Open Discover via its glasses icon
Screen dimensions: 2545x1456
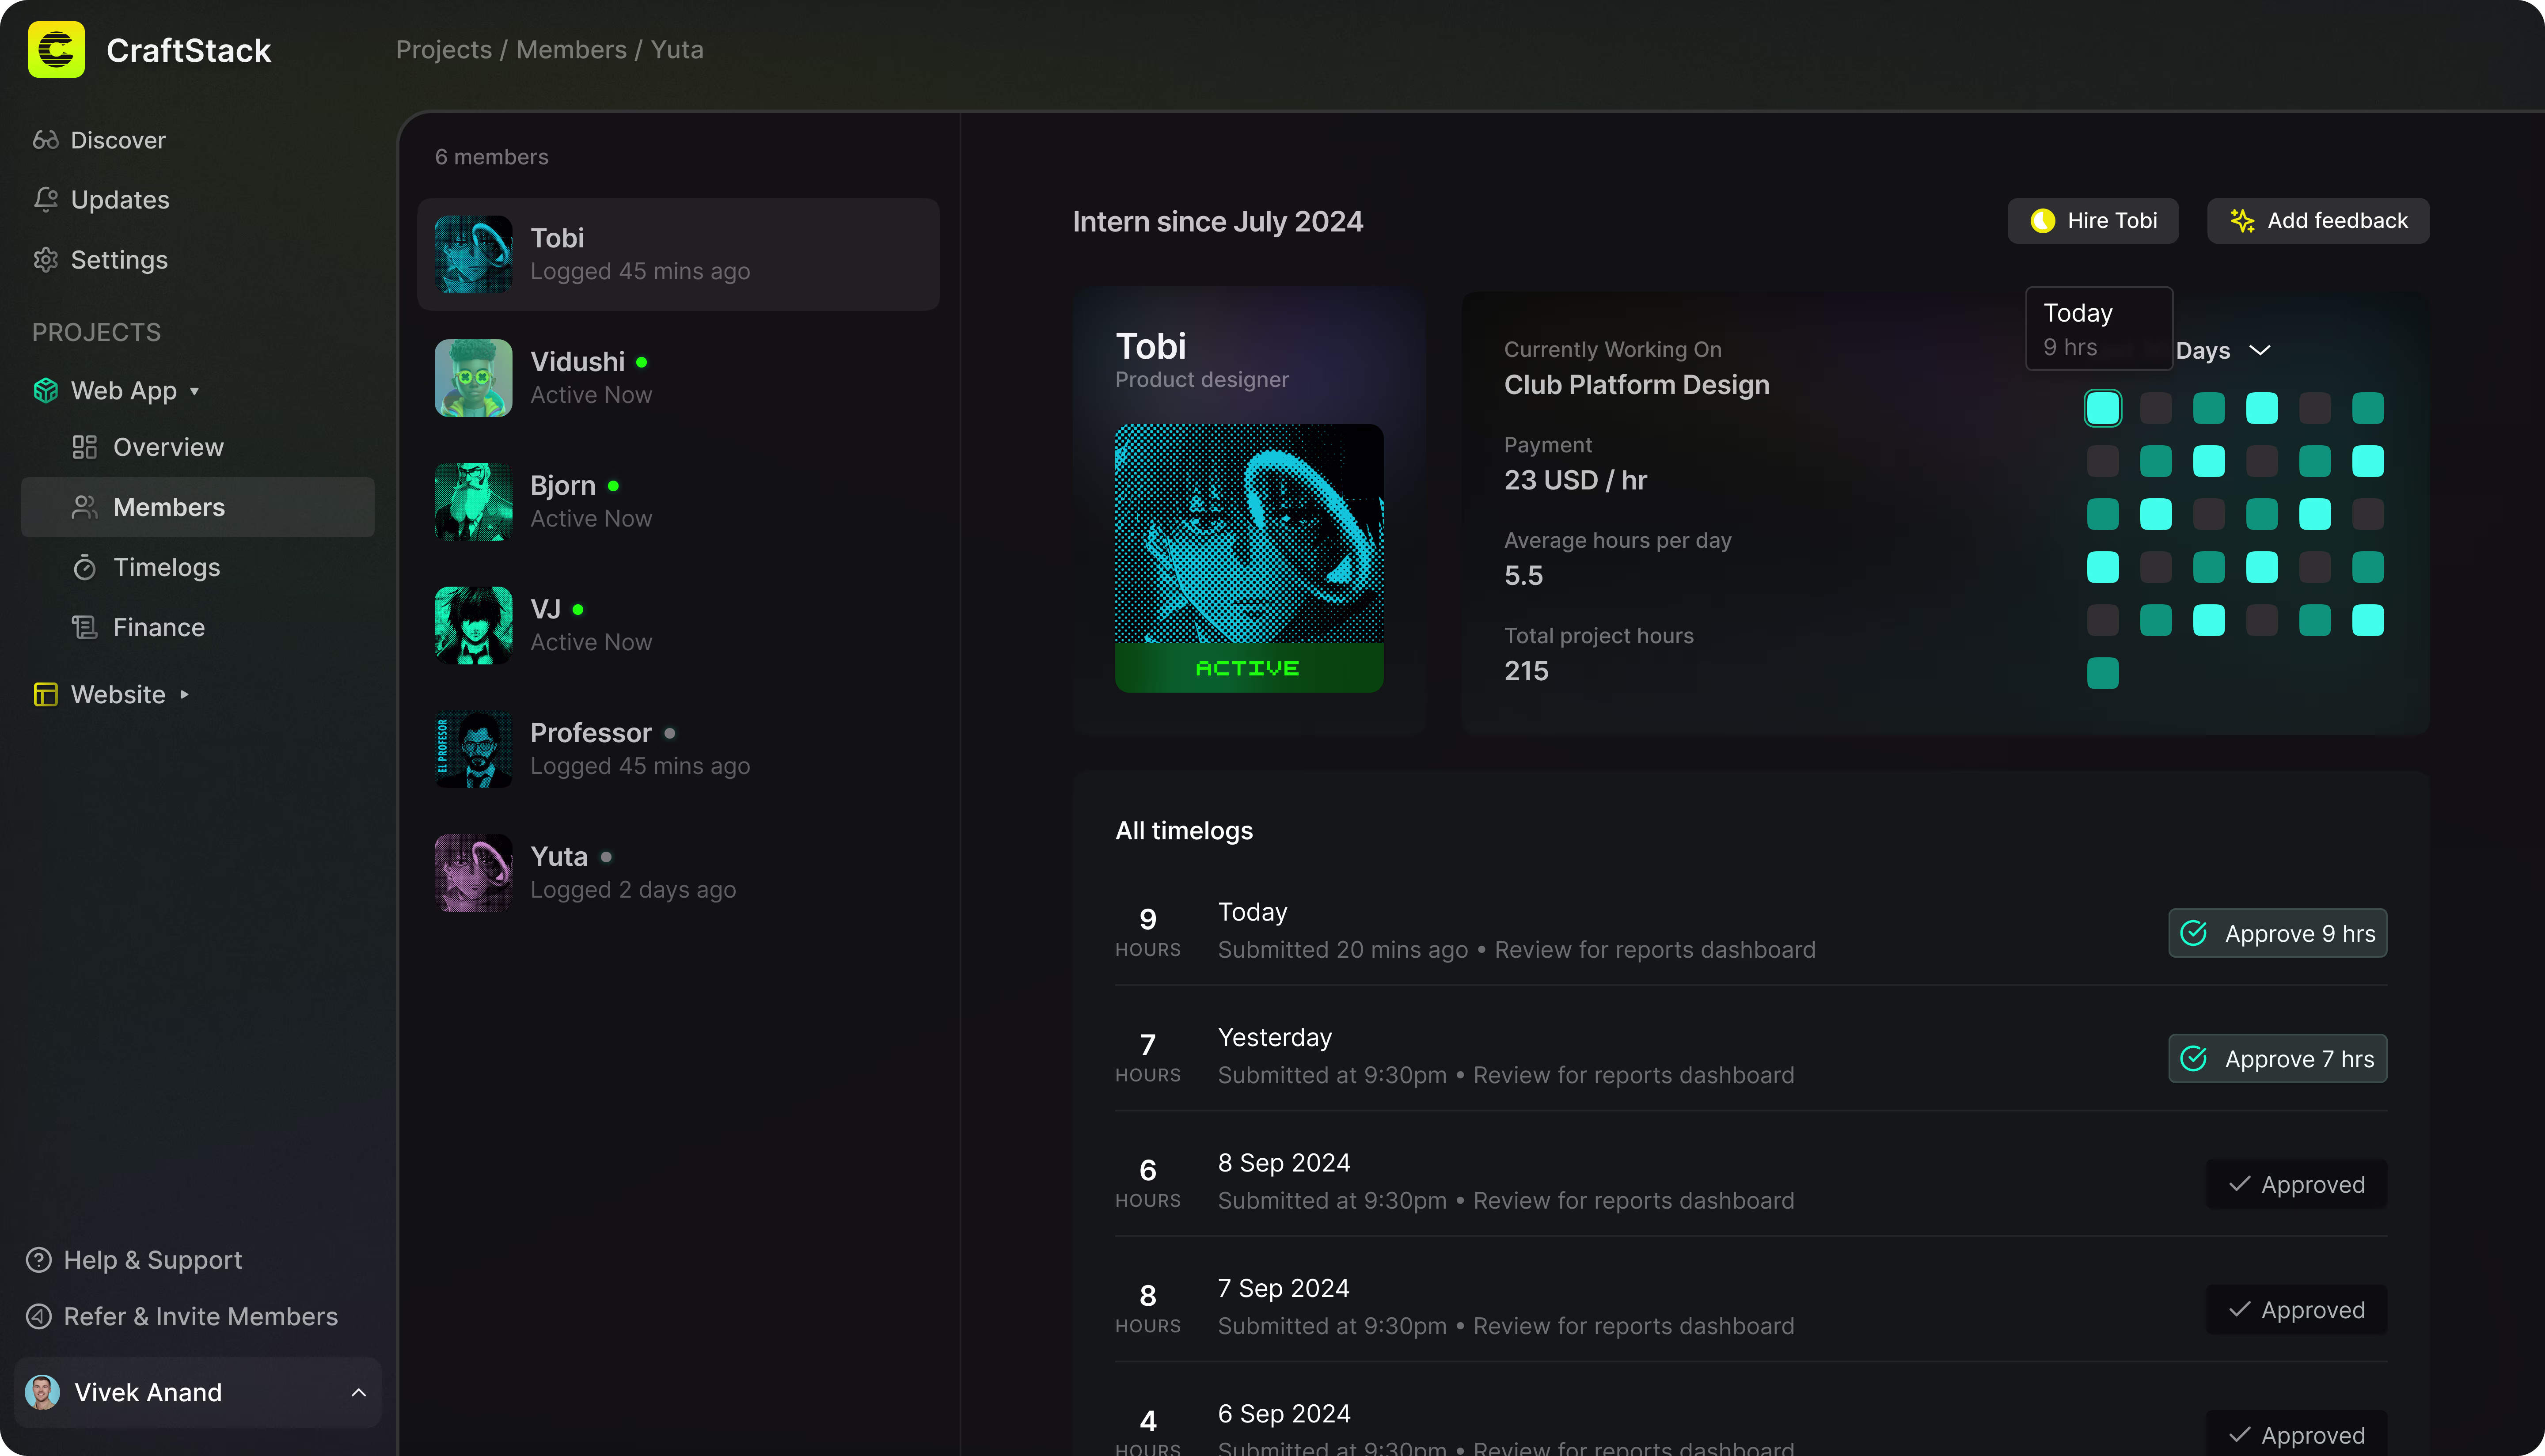coord(45,140)
